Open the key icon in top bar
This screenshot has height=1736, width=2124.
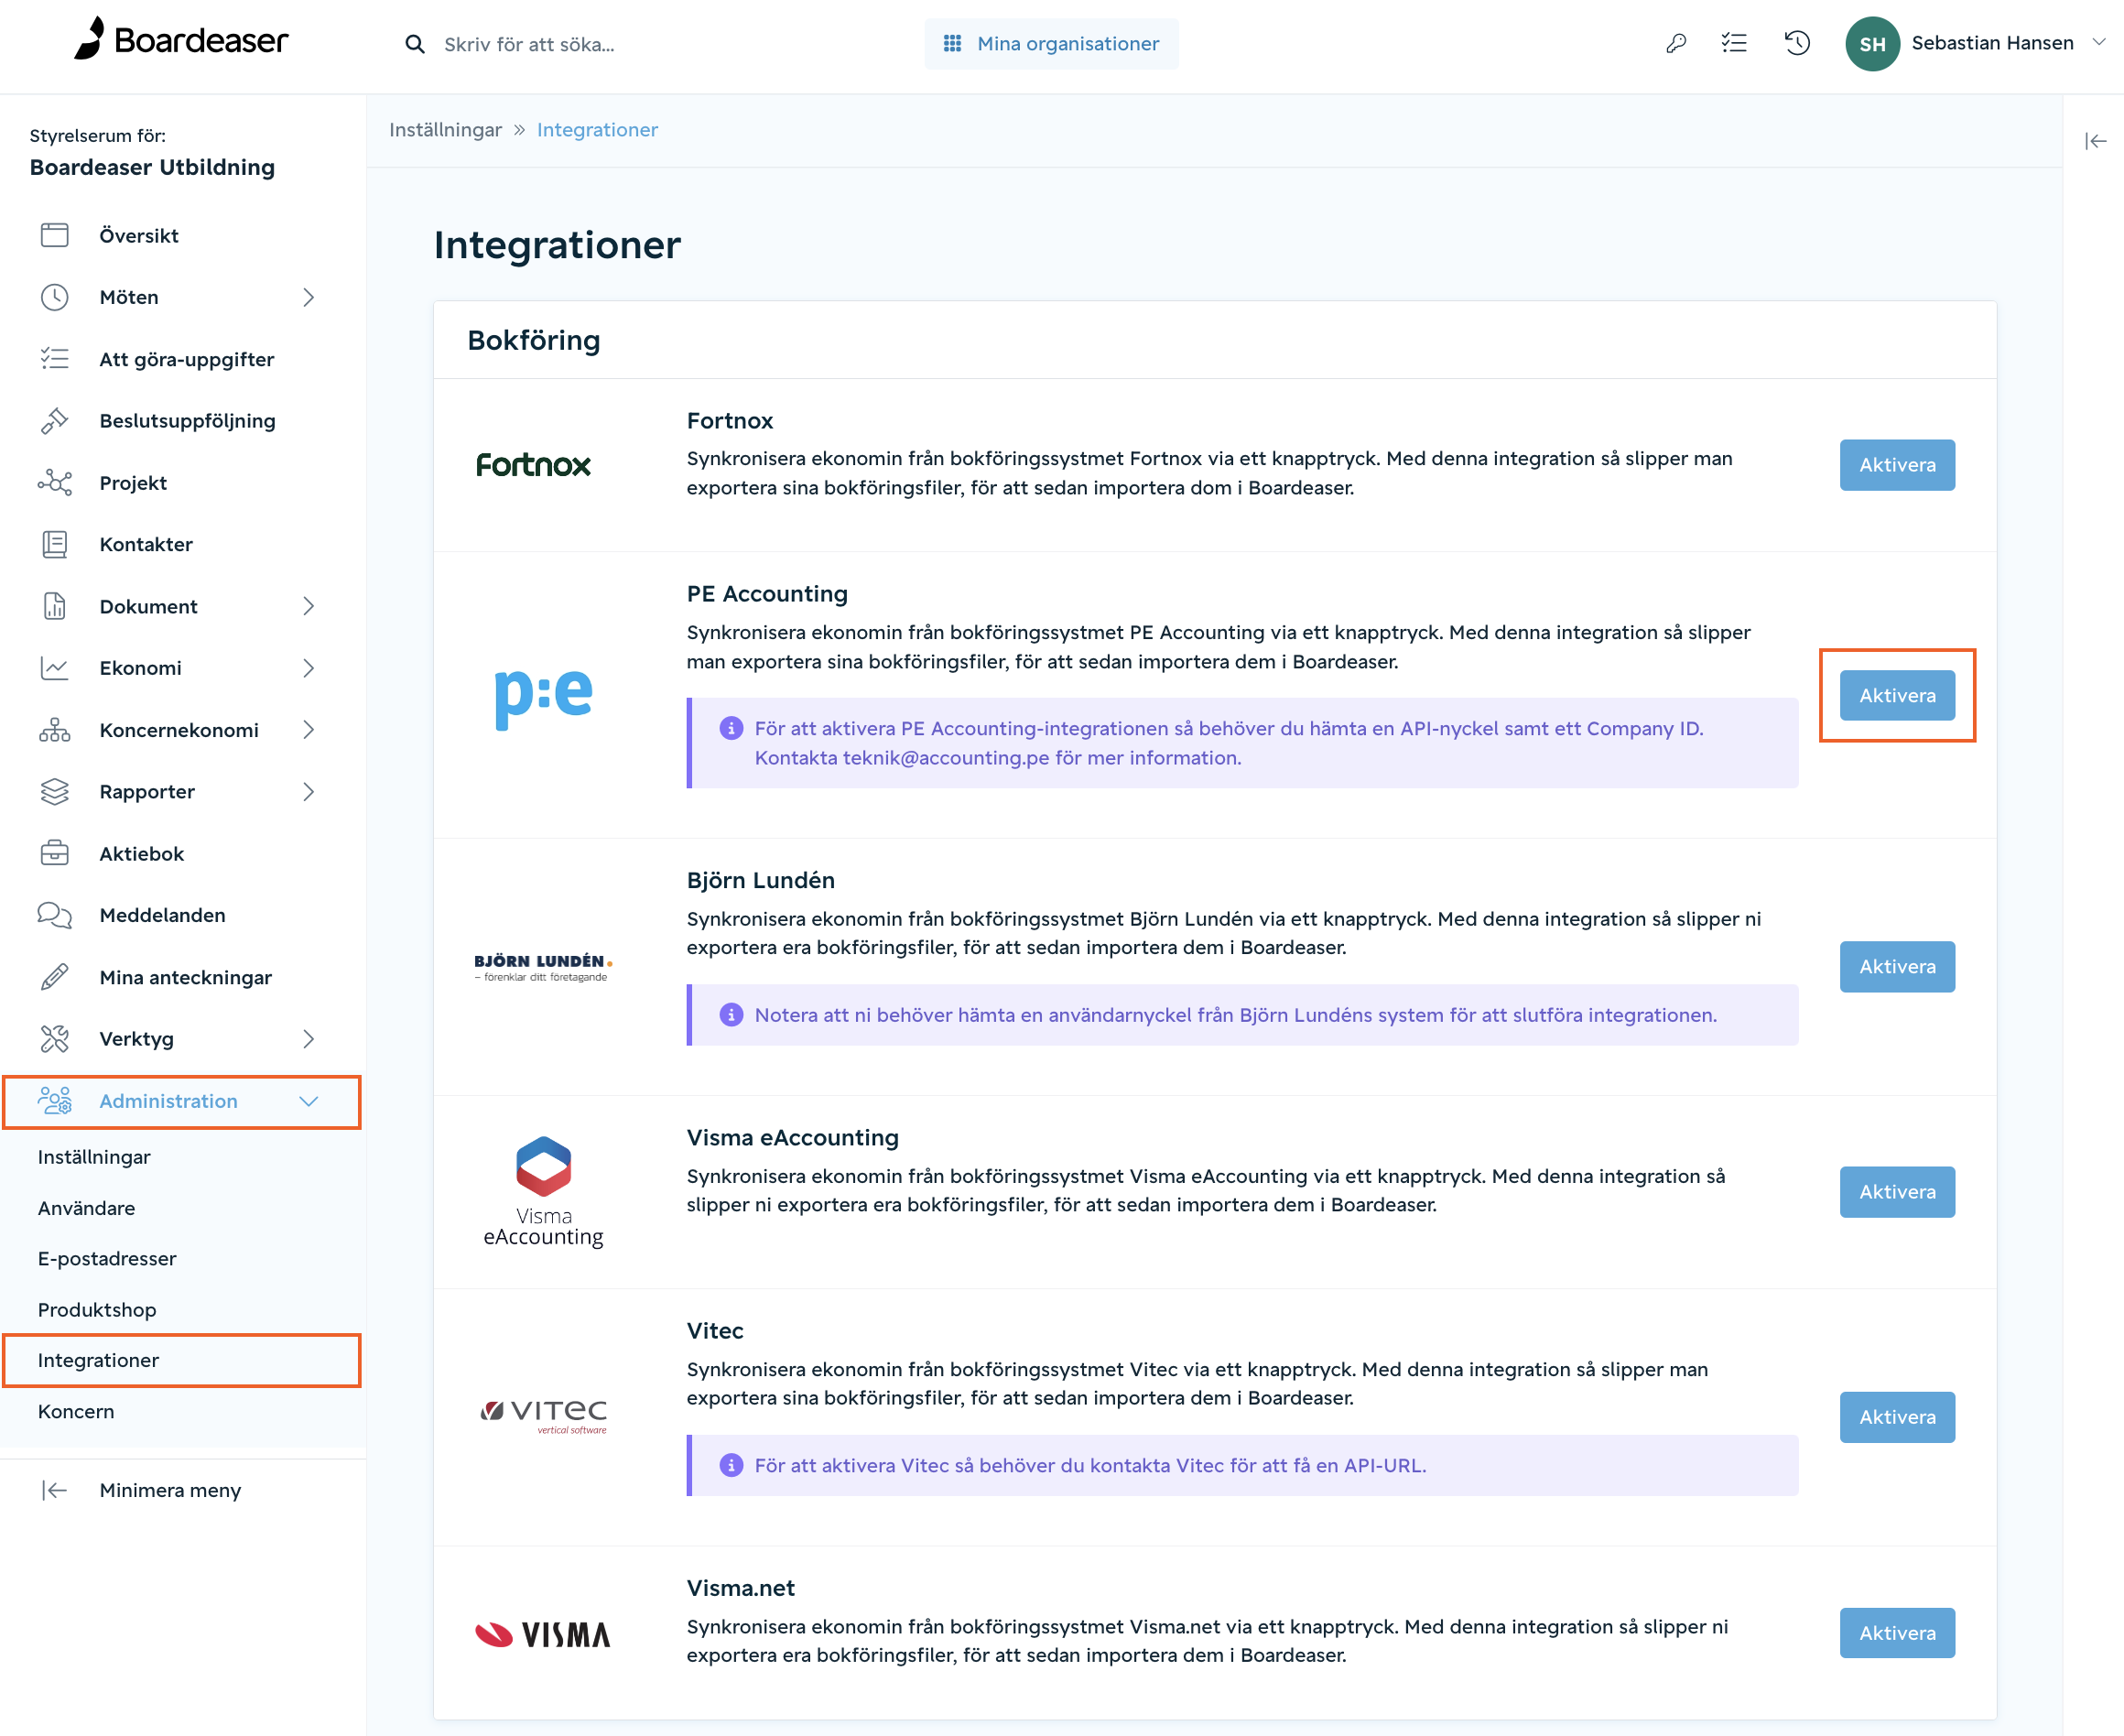[x=1676, y=44]
